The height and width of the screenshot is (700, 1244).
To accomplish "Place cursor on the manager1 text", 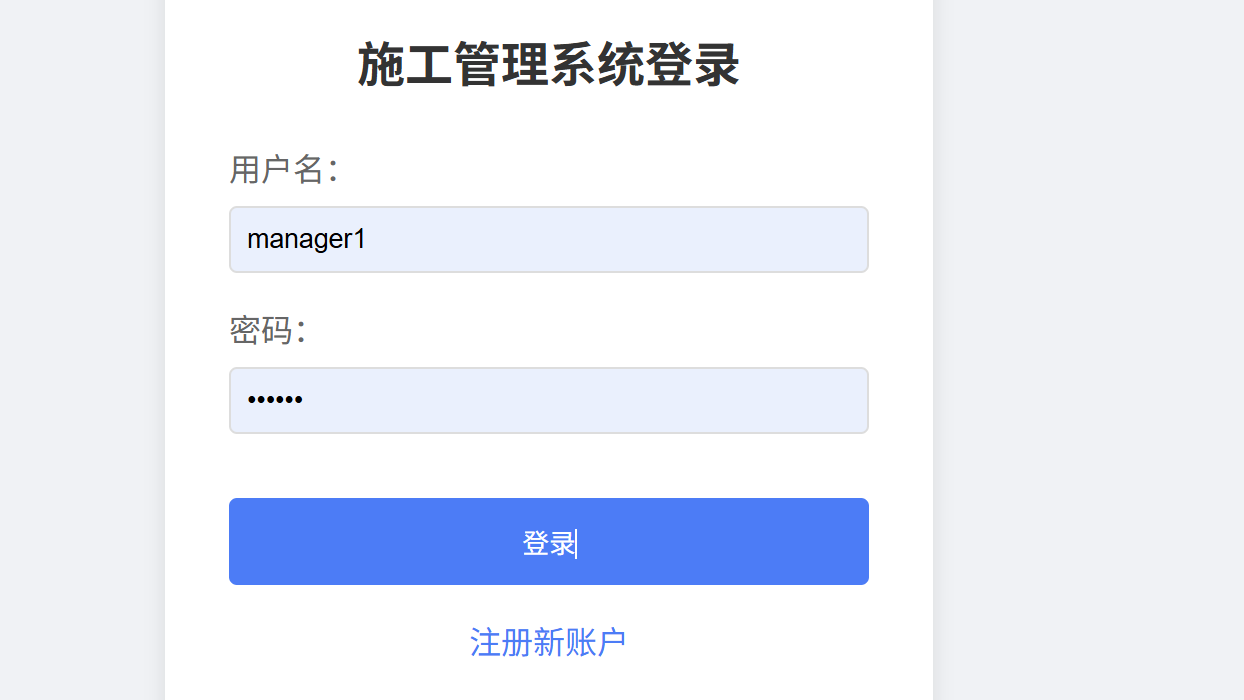I will pos(306,240).
